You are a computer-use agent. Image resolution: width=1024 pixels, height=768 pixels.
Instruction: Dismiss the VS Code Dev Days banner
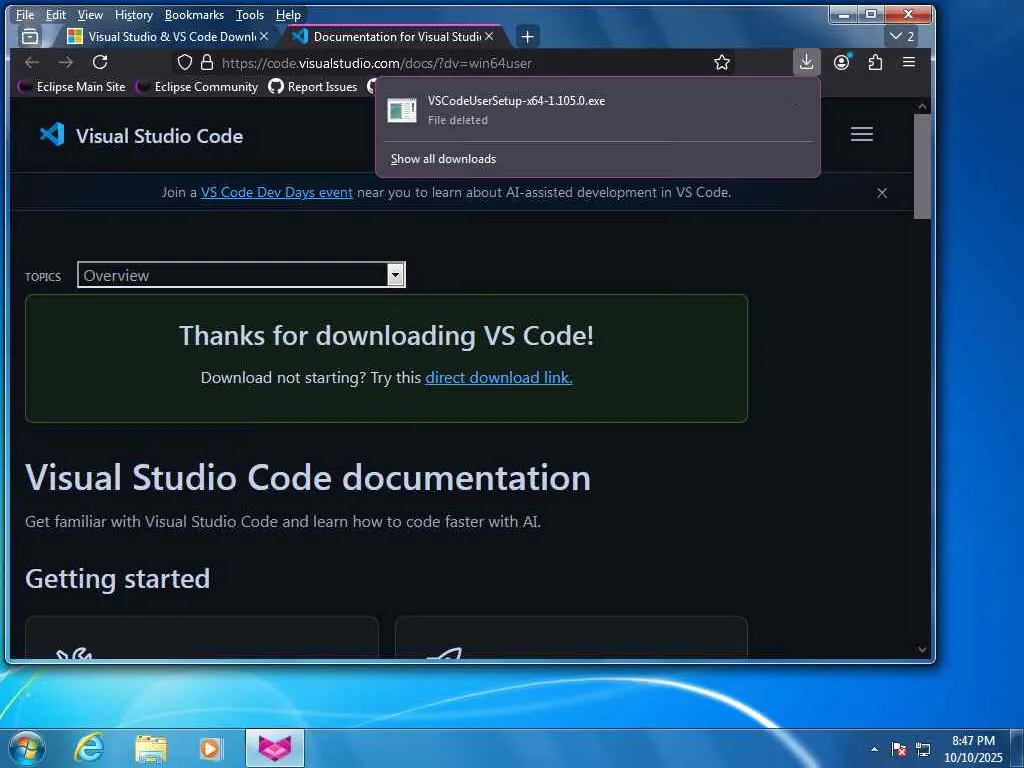(882, 193)
